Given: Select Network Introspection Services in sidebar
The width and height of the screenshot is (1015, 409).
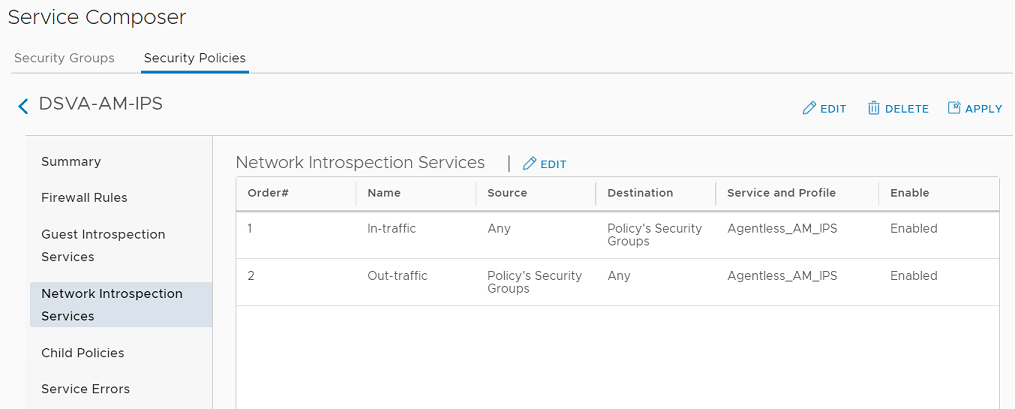Looking at the screenshot, I should pos(112,305).
